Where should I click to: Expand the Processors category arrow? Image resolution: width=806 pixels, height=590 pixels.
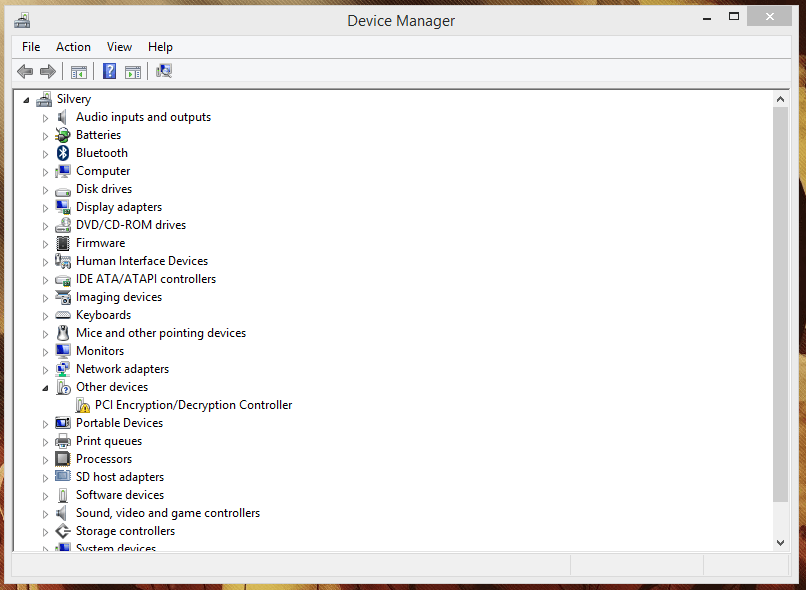pos(45,460)
